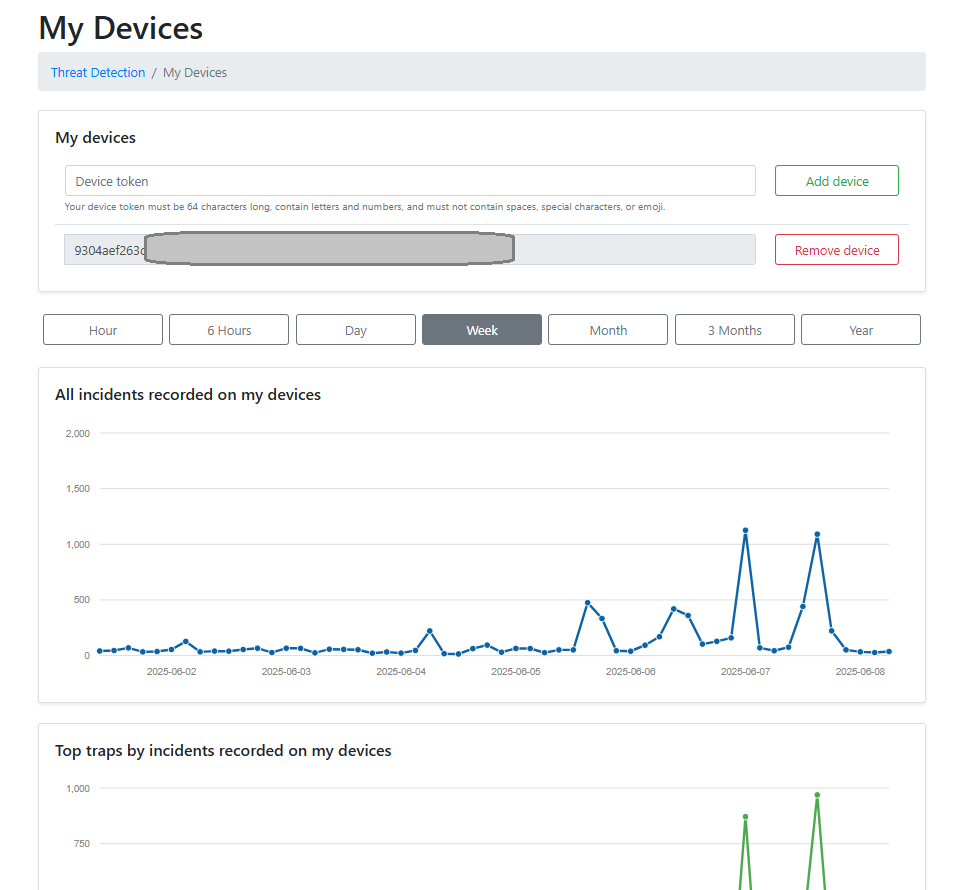
Task: Choose the 3 Months time range
Action: (x=734, y=330)
